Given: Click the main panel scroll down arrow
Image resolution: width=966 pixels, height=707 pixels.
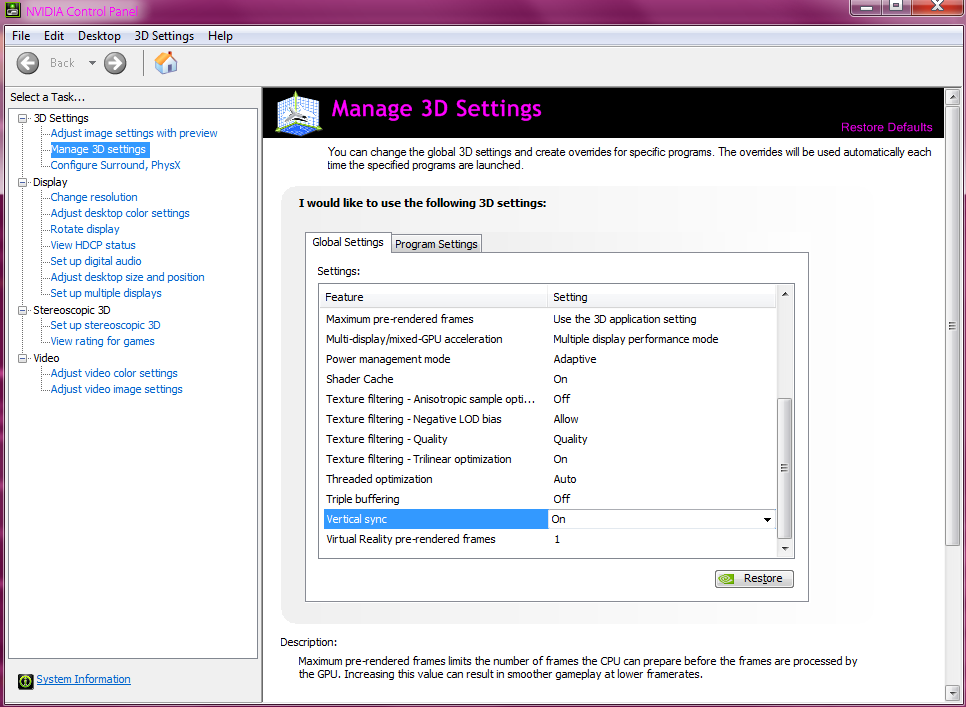Looking at the screenshot, I should pos(952,692).
